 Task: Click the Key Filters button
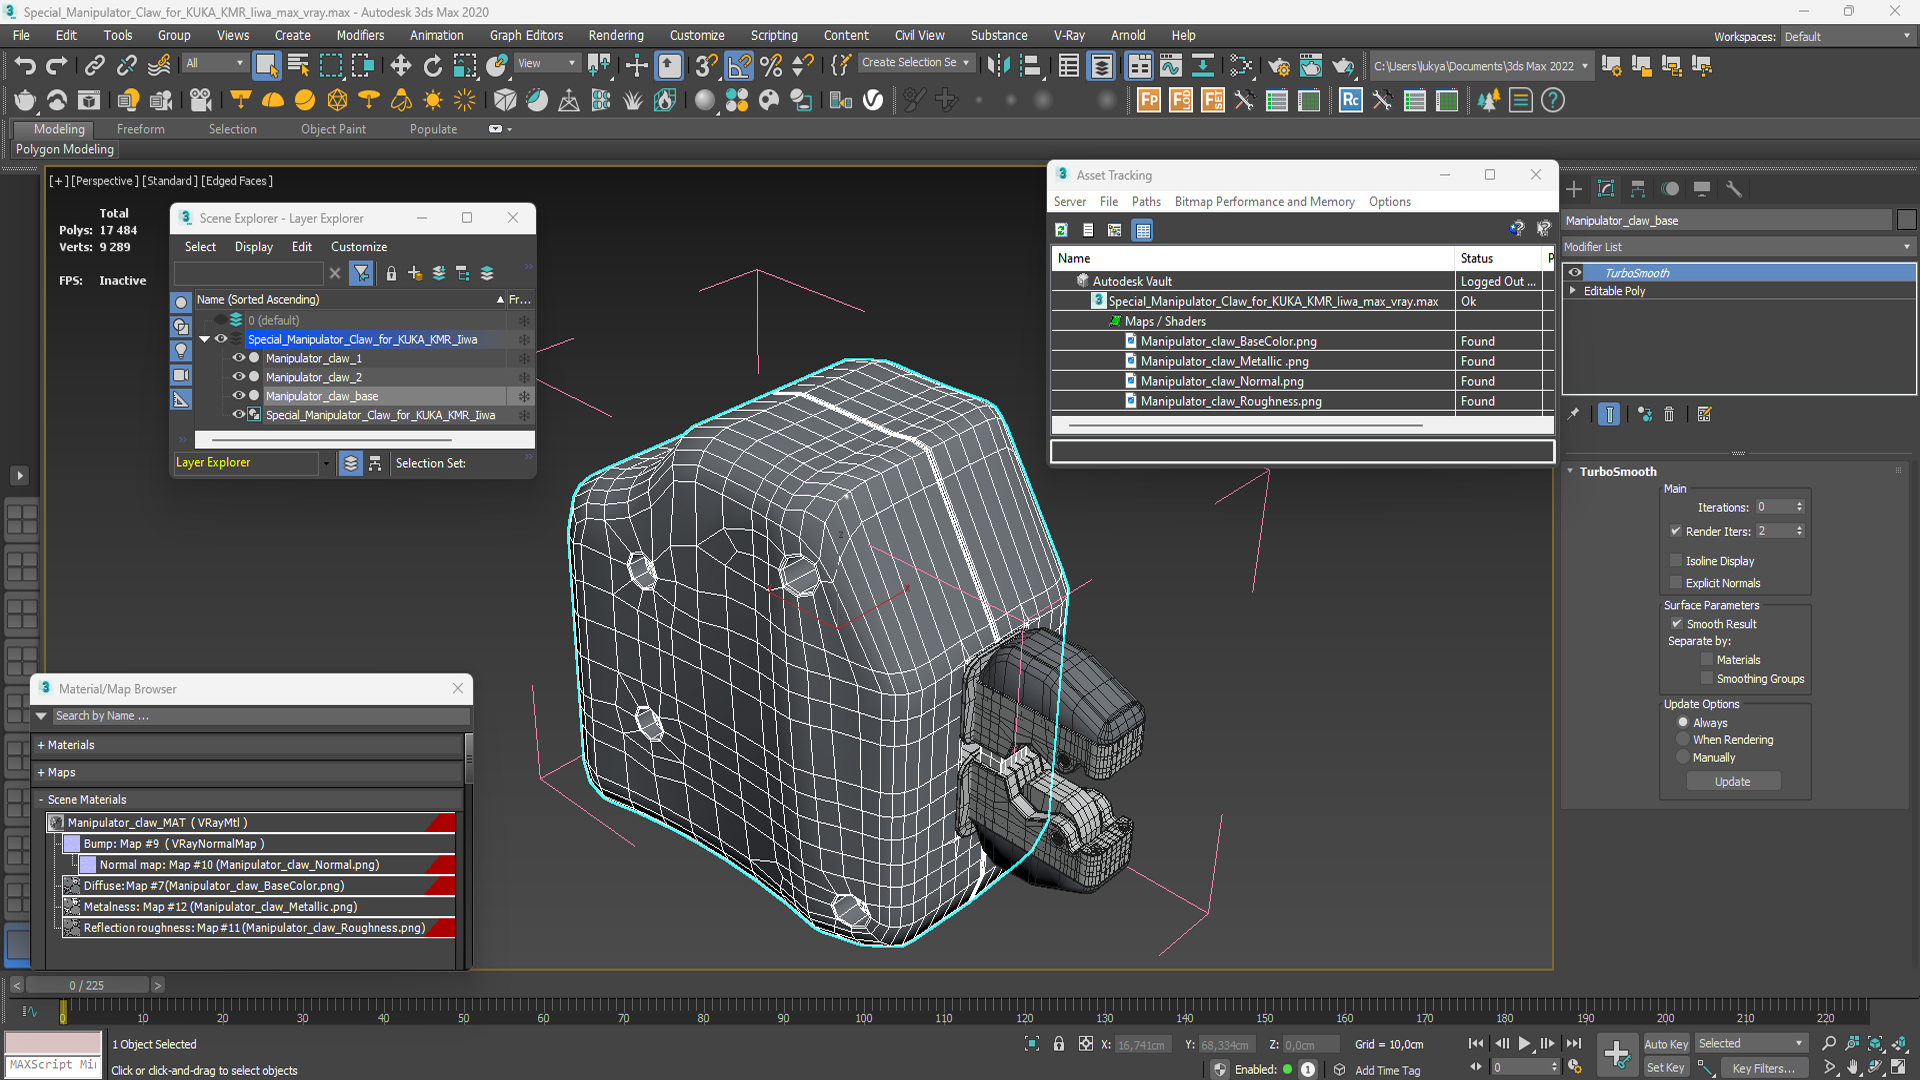(x=1764, y=1068)
